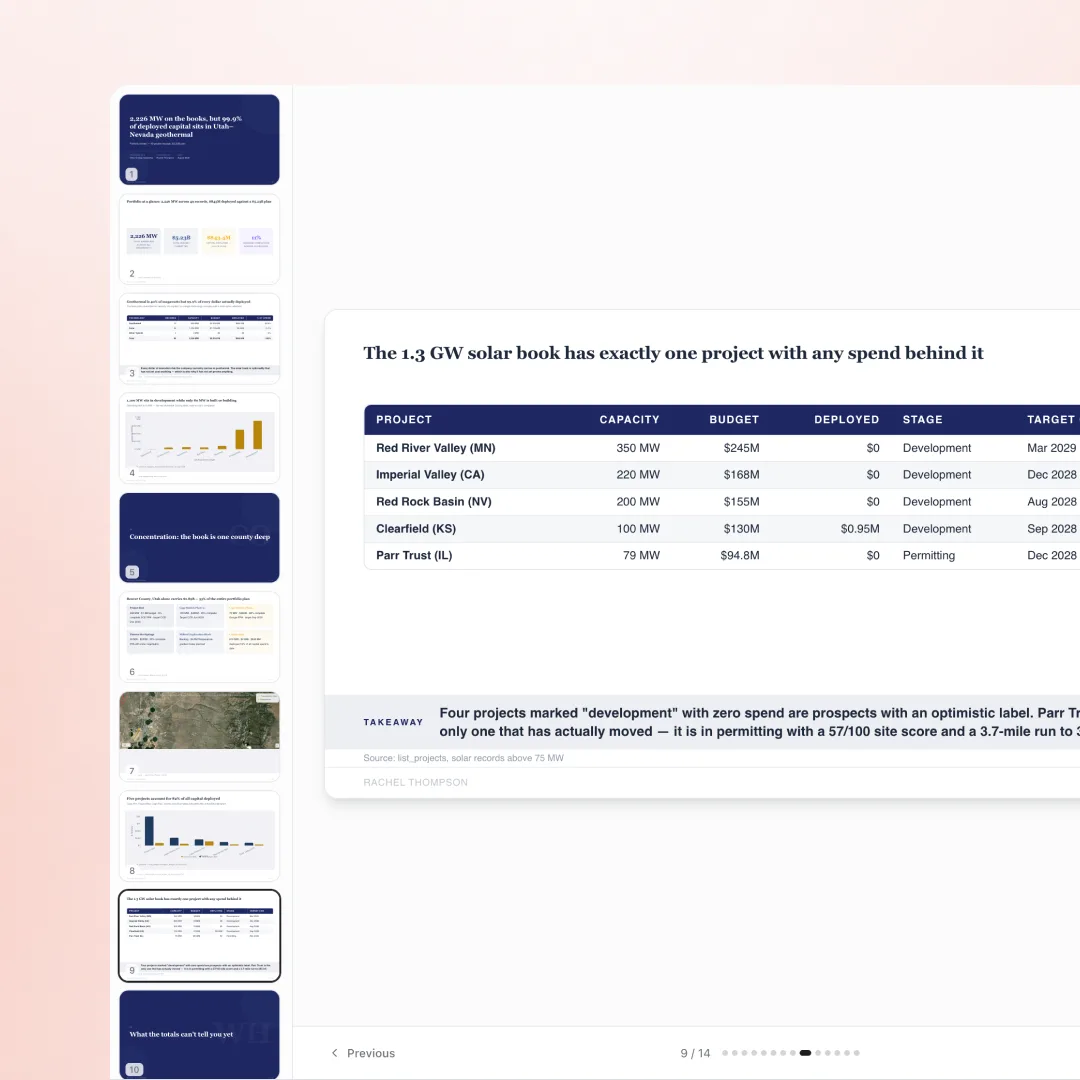The width and height of the screenshot is (1080, 1080).
Task: Click the RACHEL THOMPSON footer name
Action: tap(415, 782)
